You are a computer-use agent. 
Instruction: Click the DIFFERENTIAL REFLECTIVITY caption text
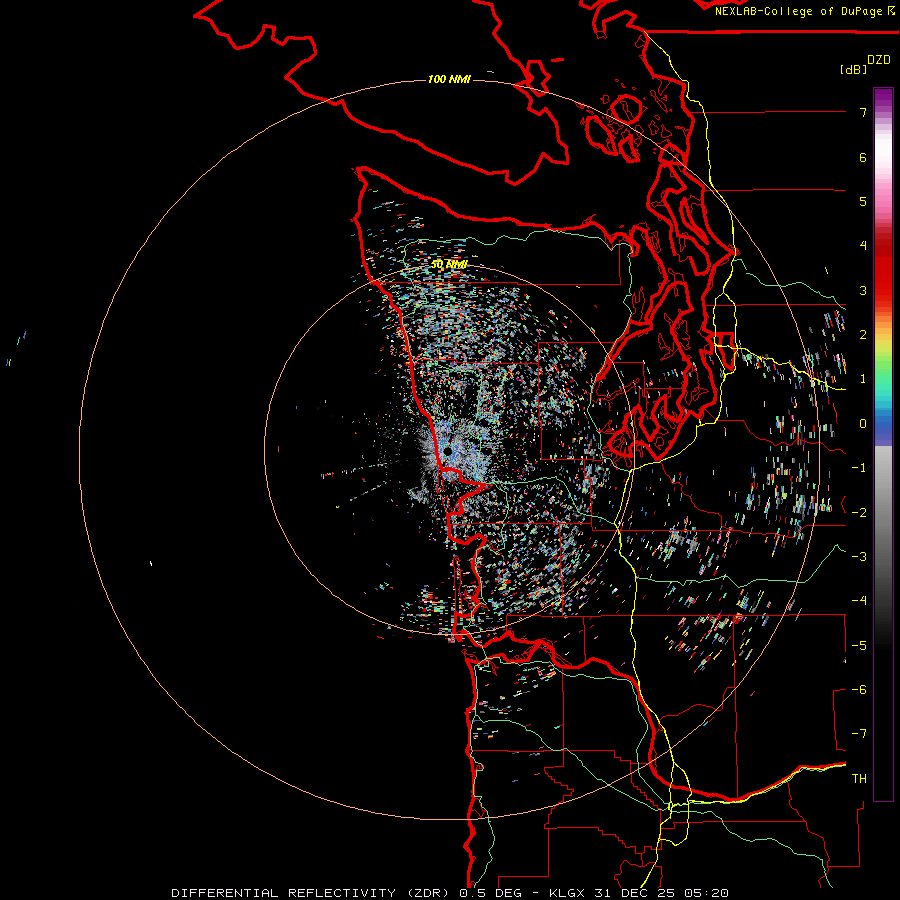[x=284, y=893]
